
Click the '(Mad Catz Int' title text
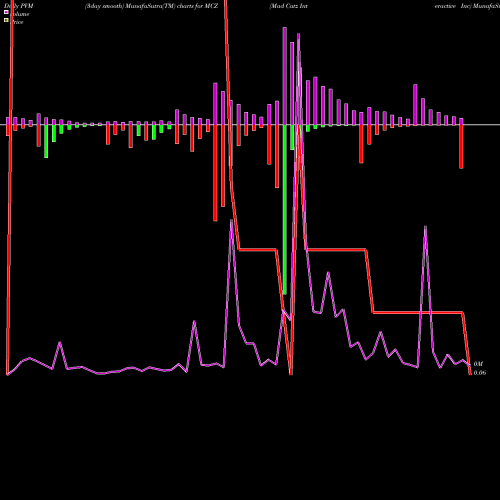(x=288, y=6)
